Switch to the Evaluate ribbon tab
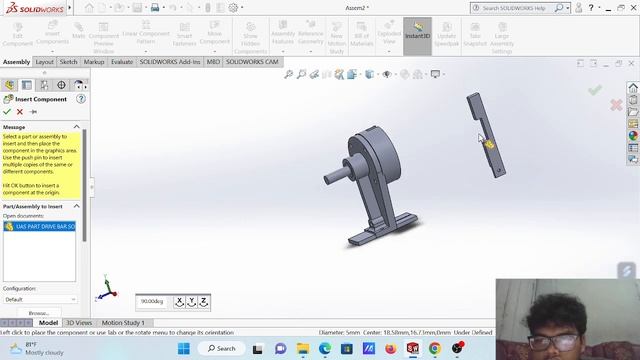 pyautogui.click(x=122, y=62)
